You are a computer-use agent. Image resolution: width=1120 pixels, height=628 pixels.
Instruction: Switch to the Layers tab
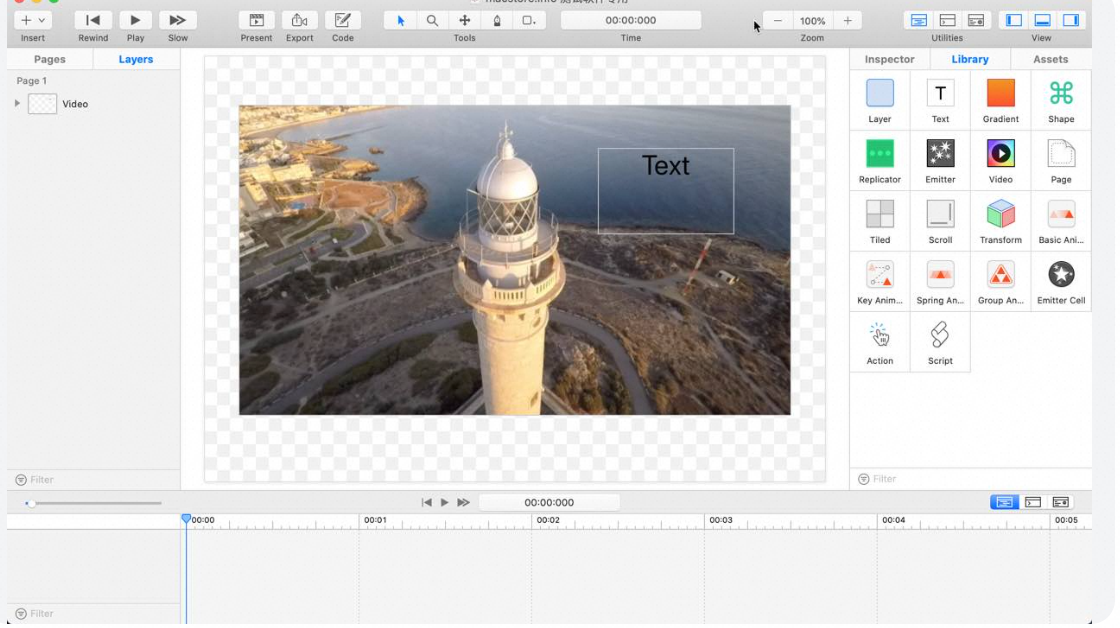[136, 59]
